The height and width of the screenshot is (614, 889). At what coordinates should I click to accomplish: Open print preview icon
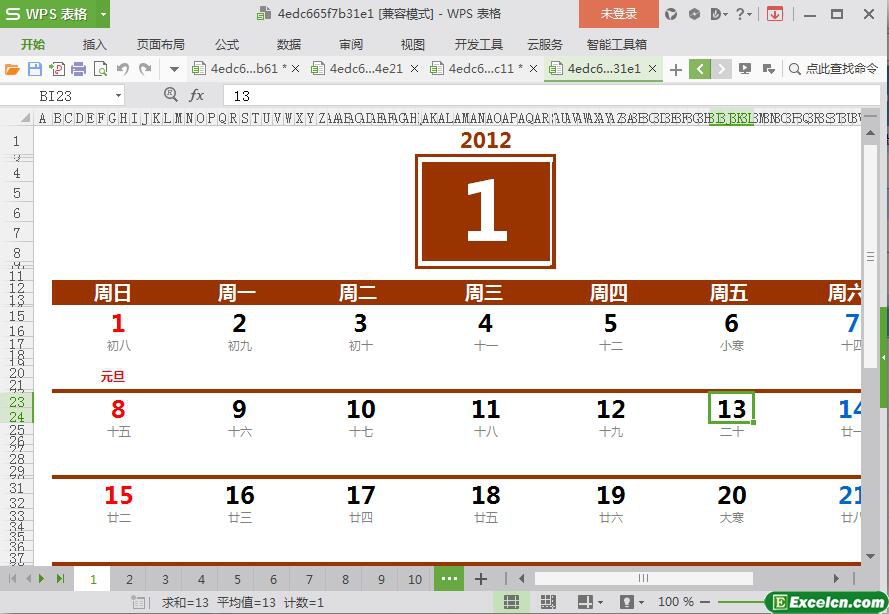tap(100, 69)
